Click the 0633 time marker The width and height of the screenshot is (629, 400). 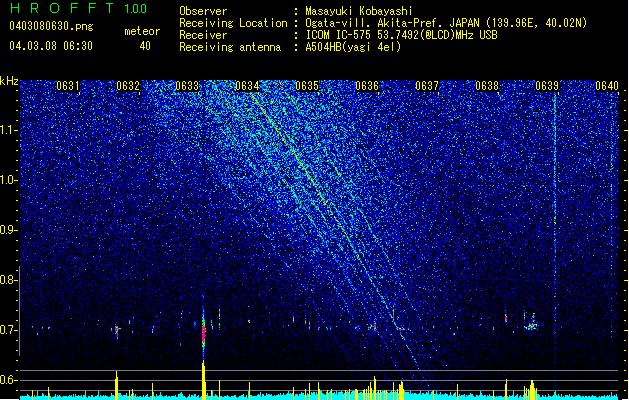(187, 86)
